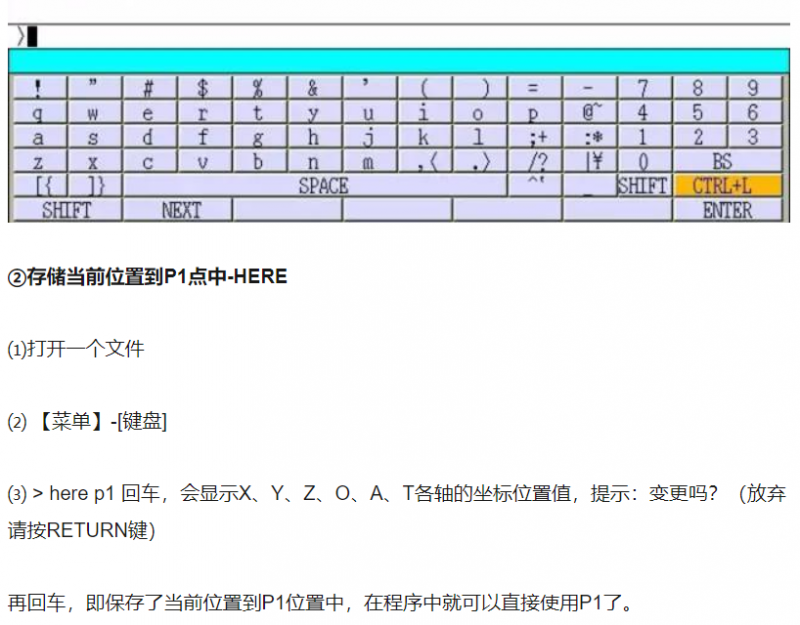The width and height of the screenshot is (800, 625).
Task: Tap the number 0 key
Action: 645,161
